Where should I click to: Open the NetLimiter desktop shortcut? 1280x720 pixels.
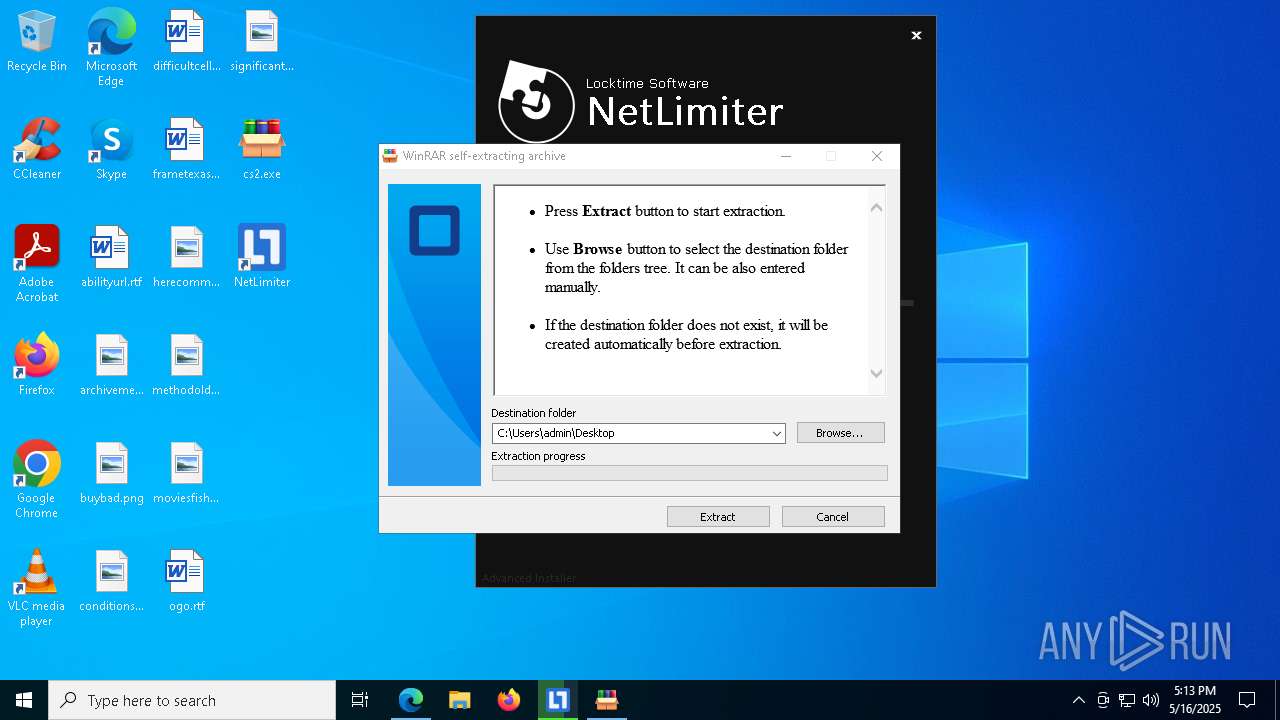pyautogui.click(x=261, y=257)
